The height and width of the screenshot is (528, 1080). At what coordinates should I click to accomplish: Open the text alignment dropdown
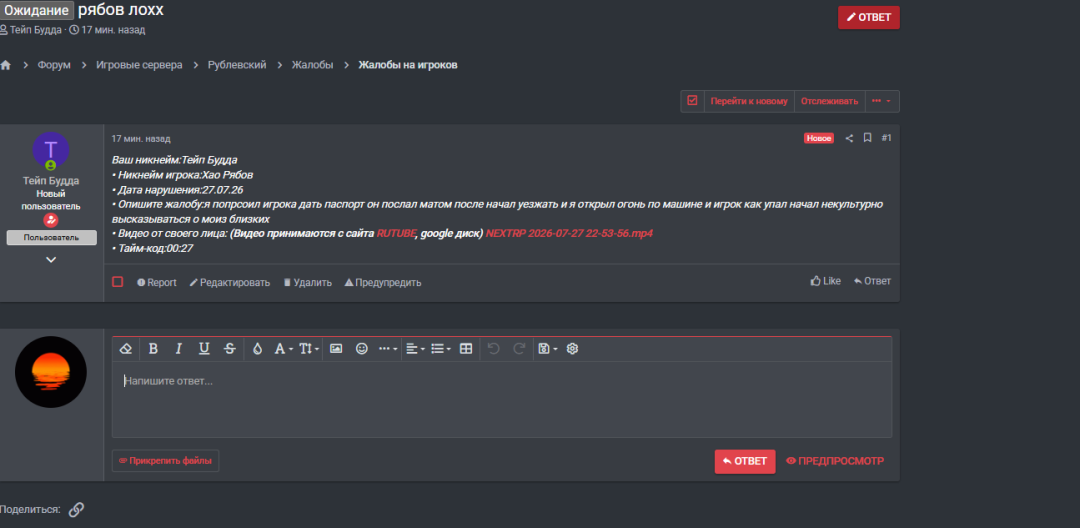[415, 349]
